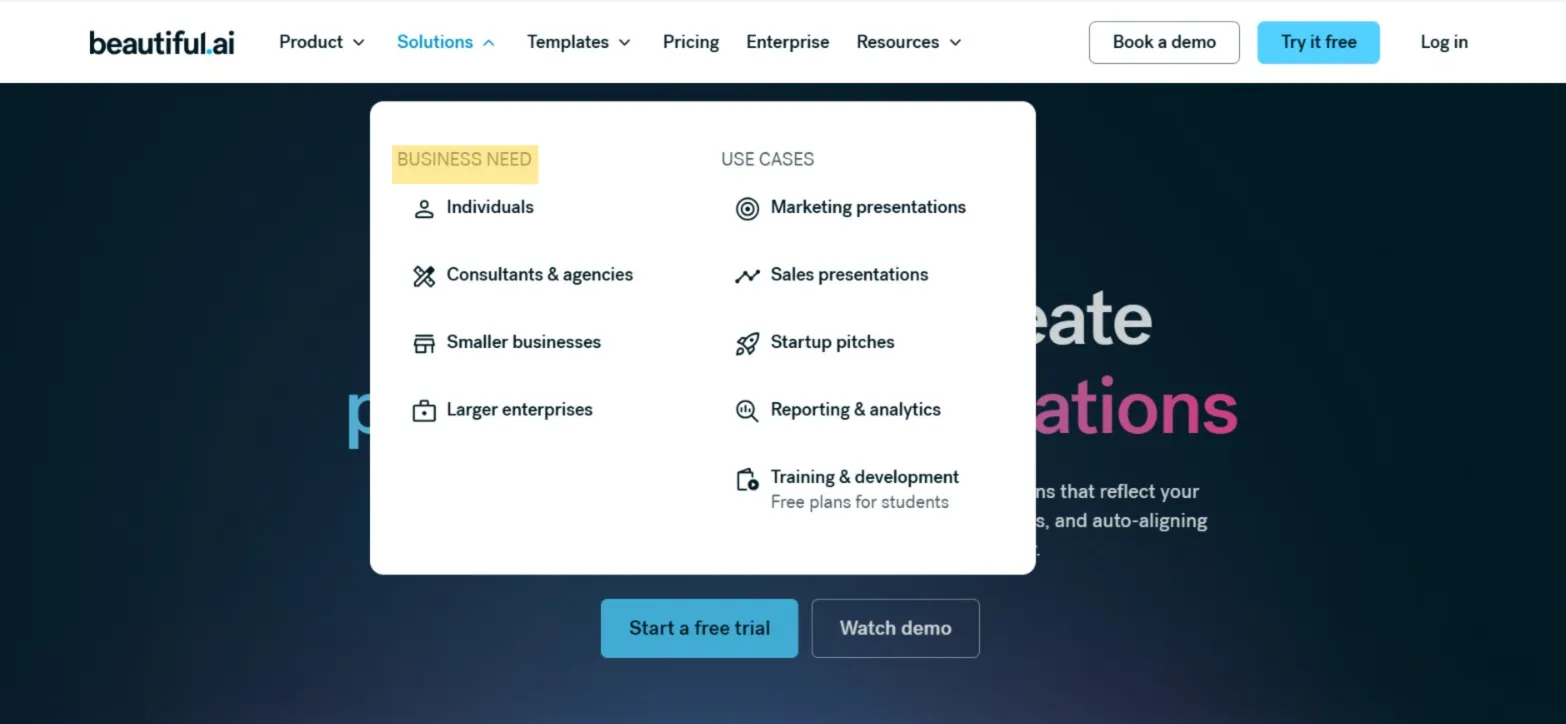Viewport: 1566px width, 724px height.
Task: Click the person icon beside Individuals
Action: pyautogui.click(x=424, y=208)
